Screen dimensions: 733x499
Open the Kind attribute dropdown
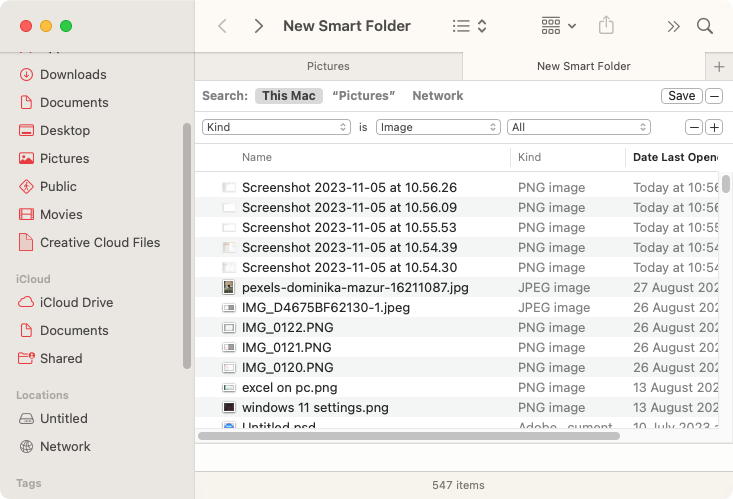276,127
